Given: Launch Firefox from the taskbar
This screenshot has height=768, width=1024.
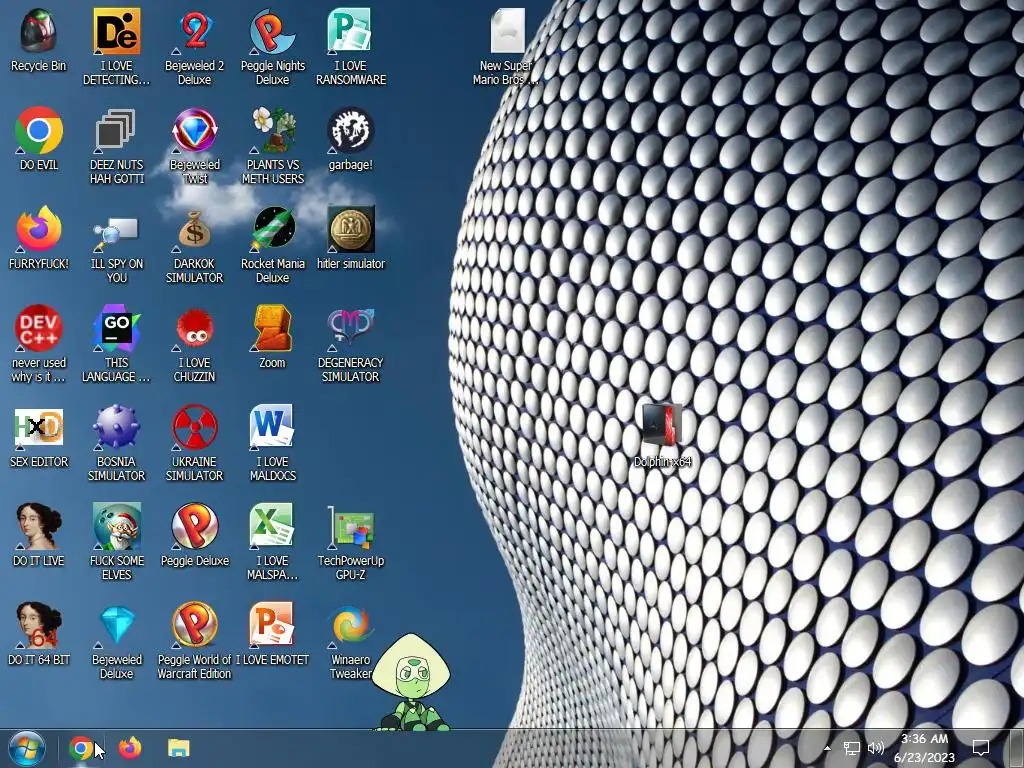Looking at the screenshot, I should [x=129, y=748].
